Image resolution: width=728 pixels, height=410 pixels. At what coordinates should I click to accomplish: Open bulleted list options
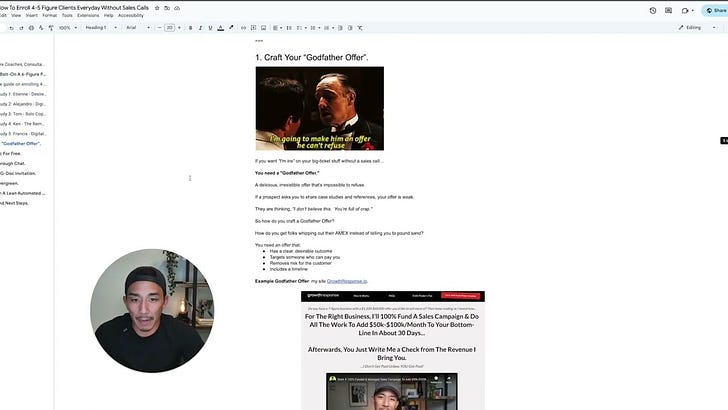(314, 28)
